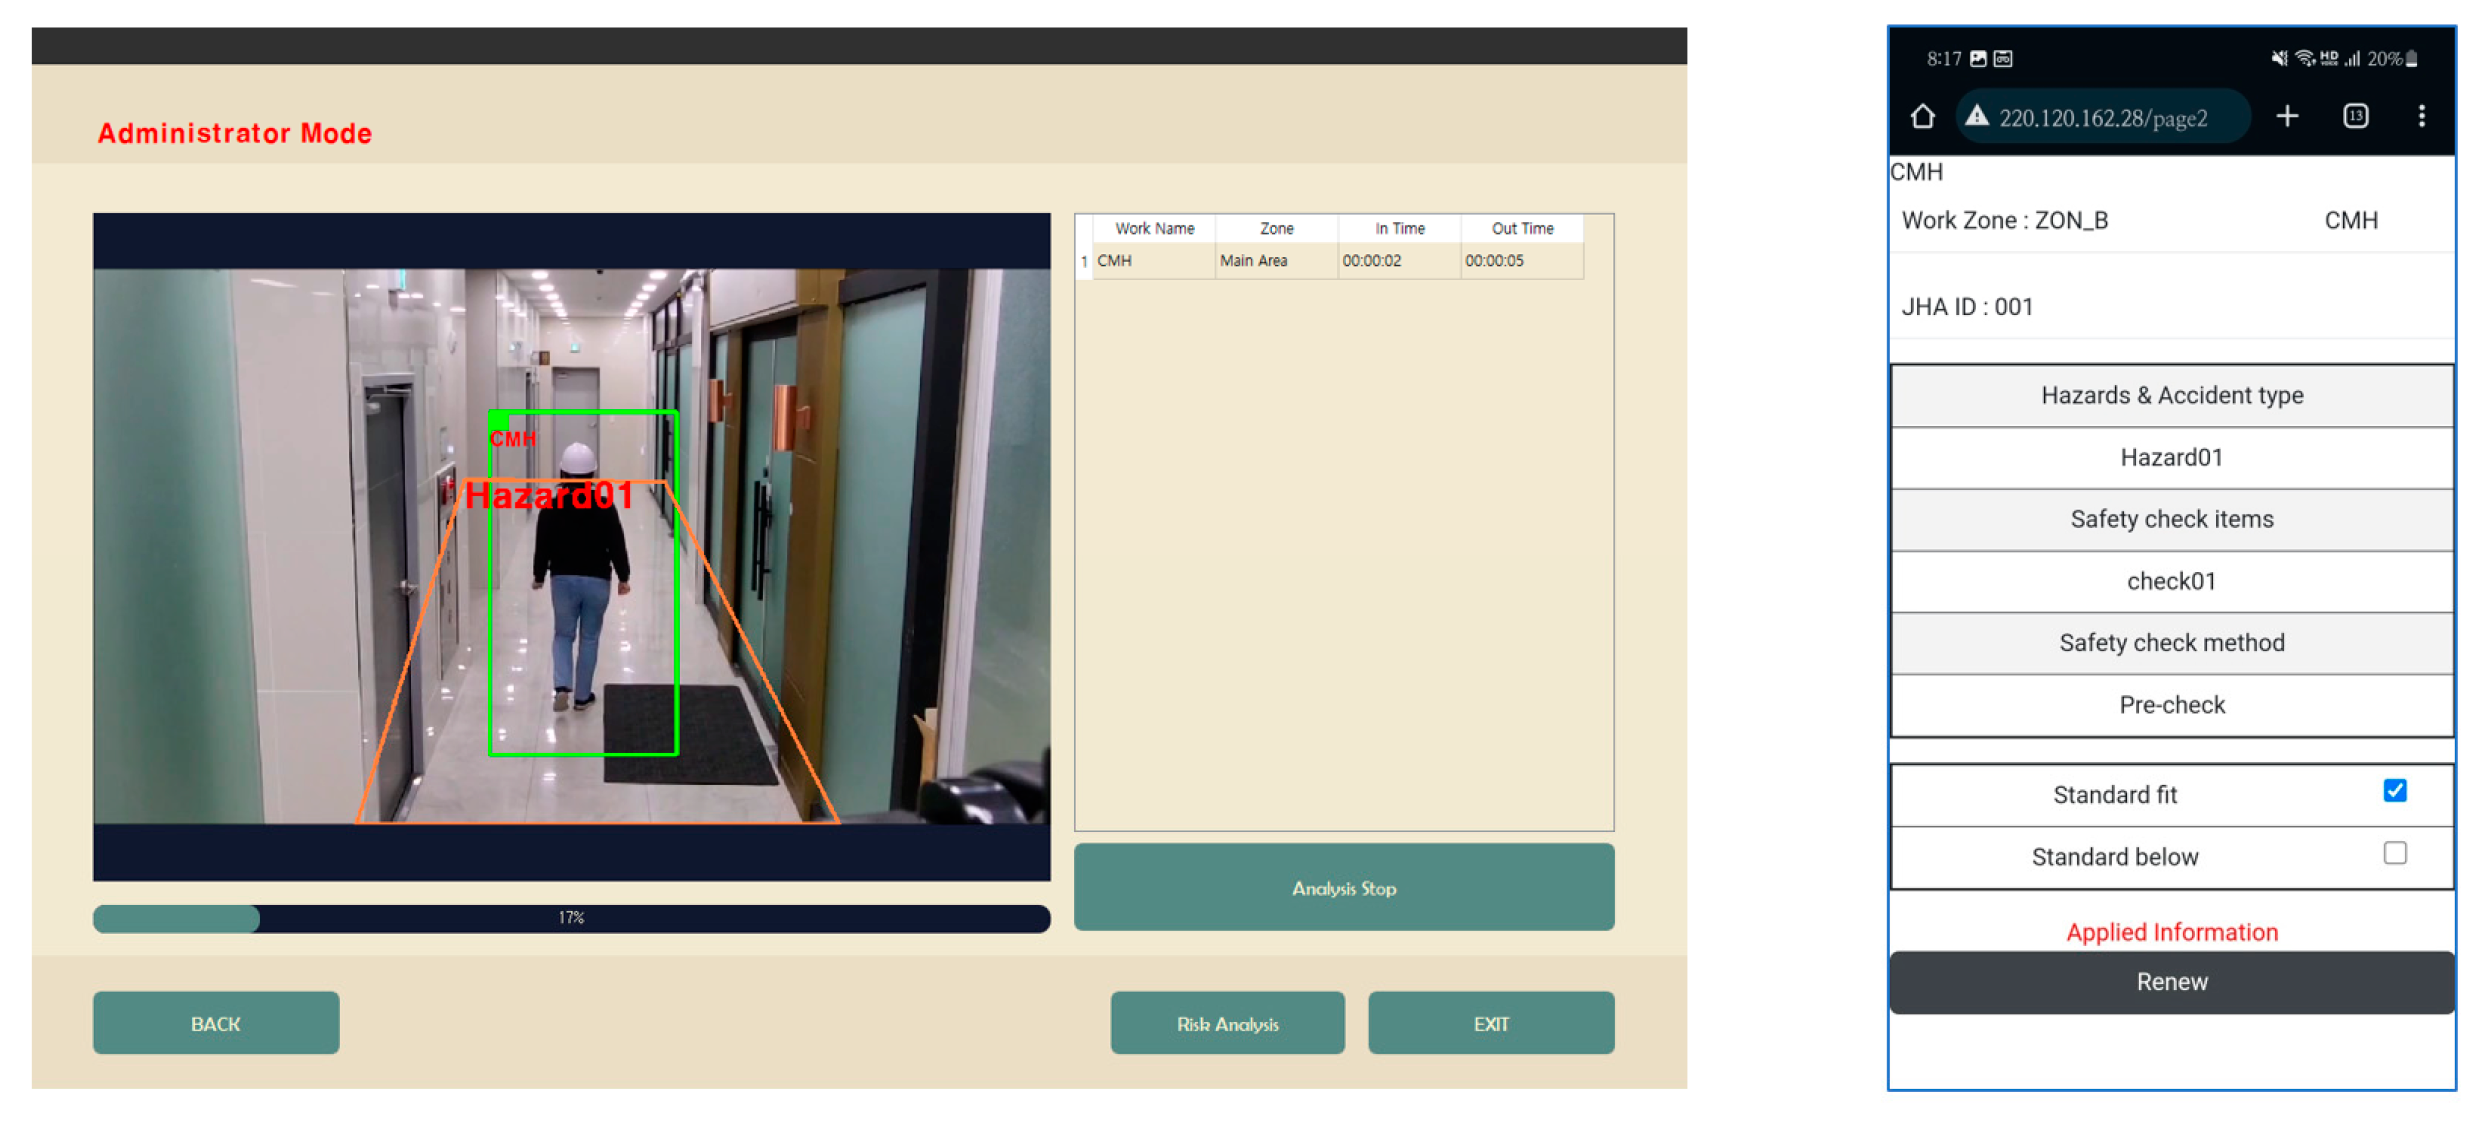The width and height of the screenshot is (2491, 1124).
Task: Tap the browser home icon
Action: 1922,117
